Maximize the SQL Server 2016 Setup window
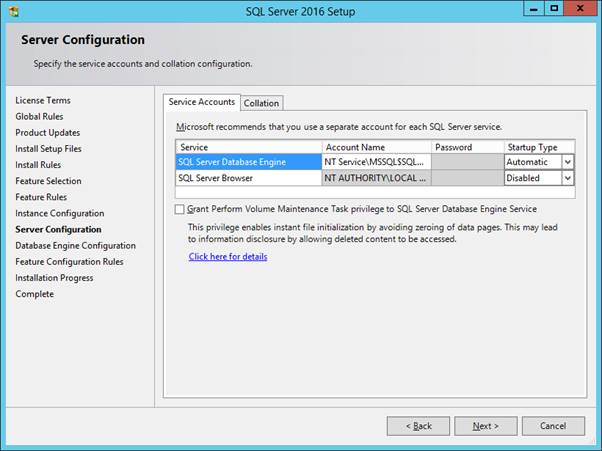The width and height of the screenshot is (602, 451). coord(554,8)
